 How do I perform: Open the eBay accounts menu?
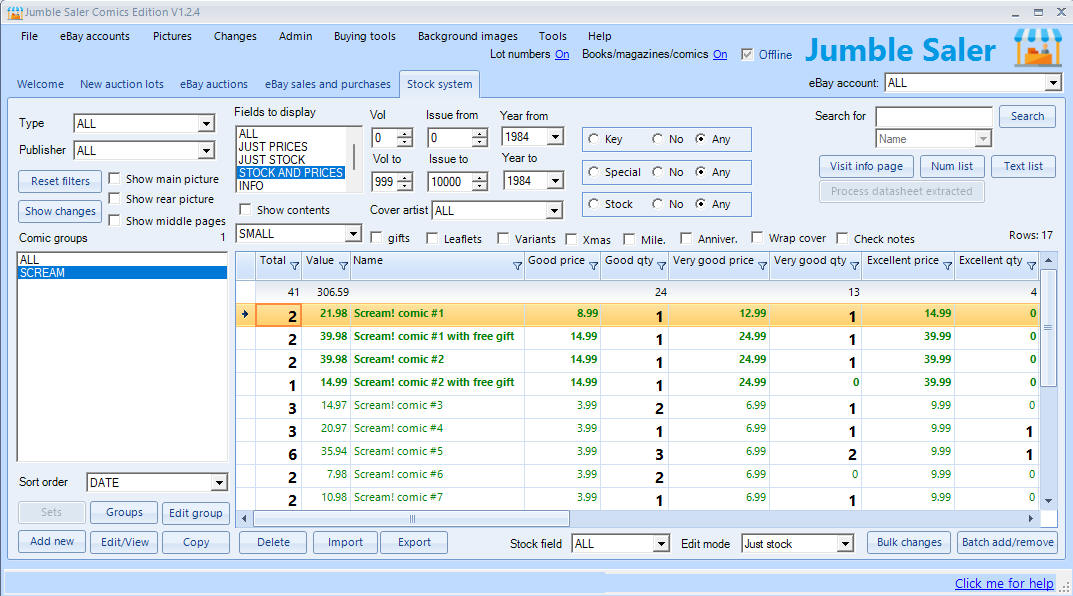click(x=94, y=36)
